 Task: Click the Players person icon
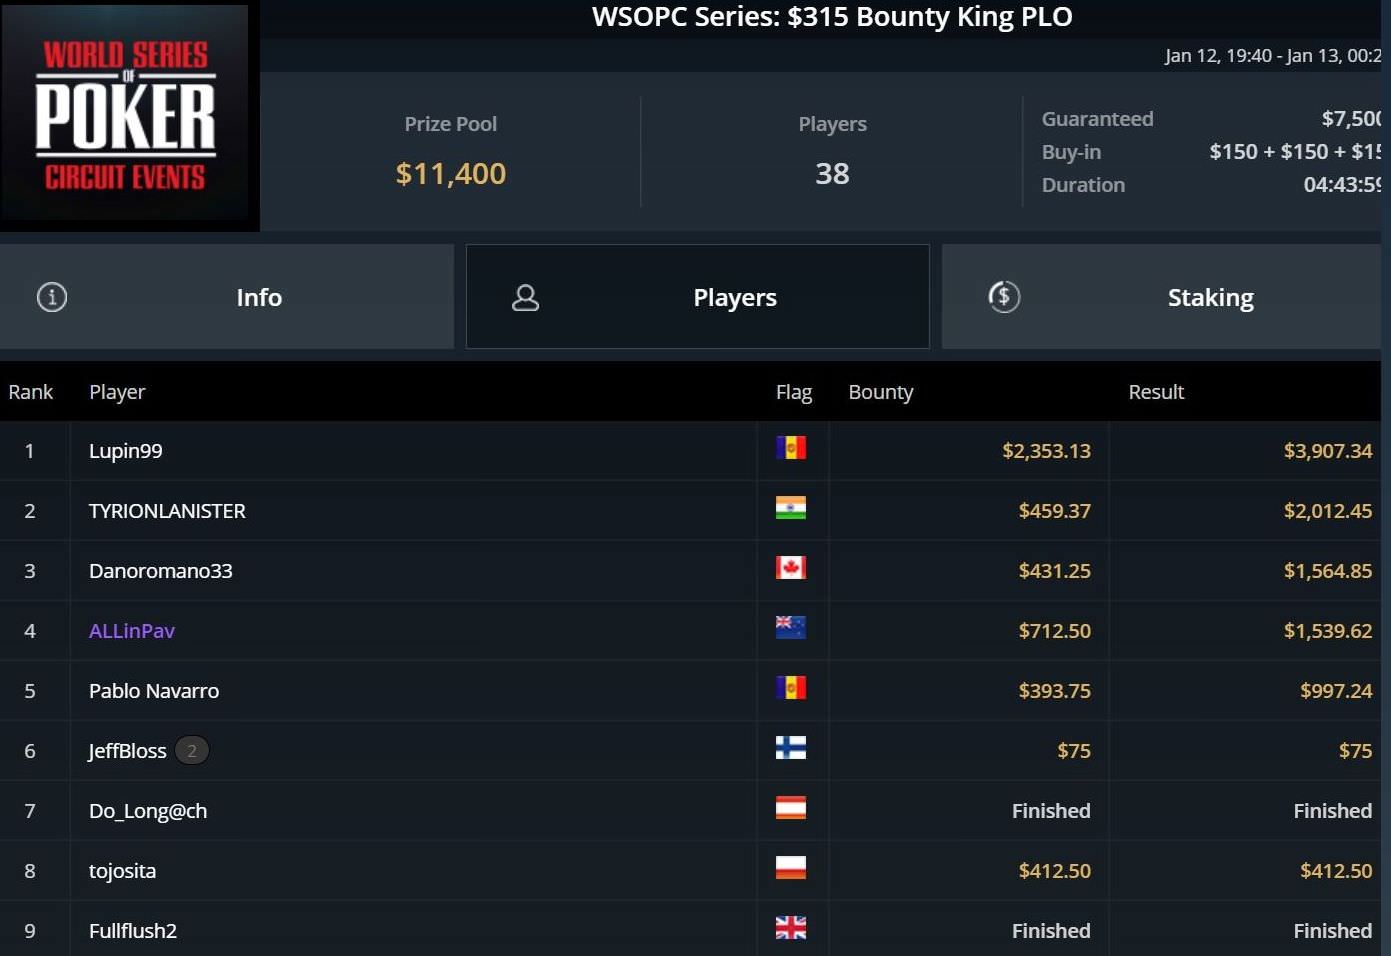point(525,297)
